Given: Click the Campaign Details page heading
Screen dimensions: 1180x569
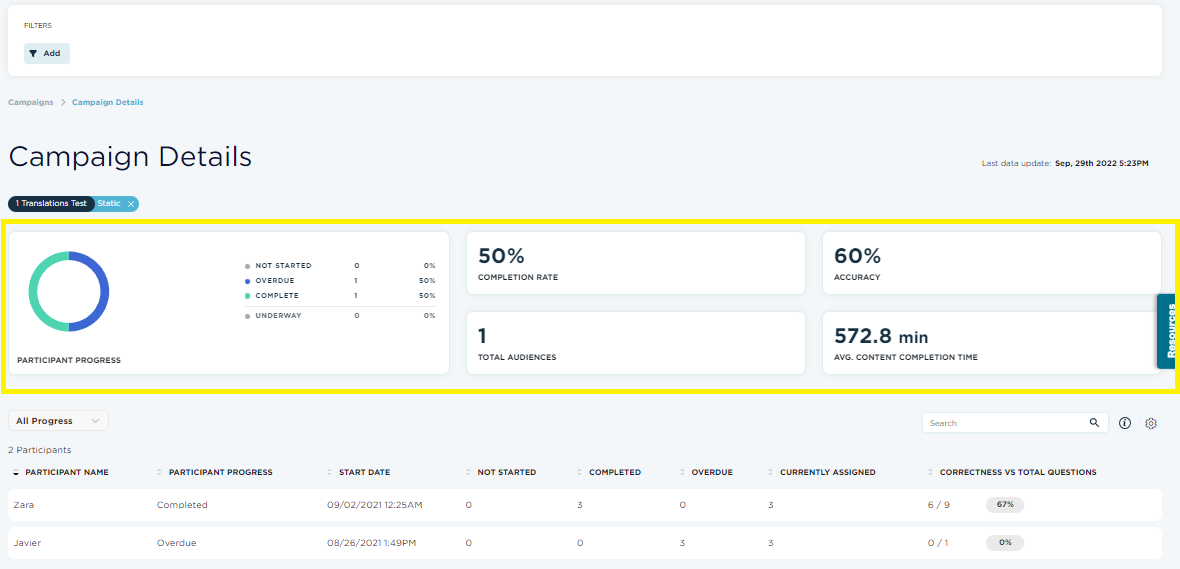Looking at the screenshot, I should tap(130, 157).
